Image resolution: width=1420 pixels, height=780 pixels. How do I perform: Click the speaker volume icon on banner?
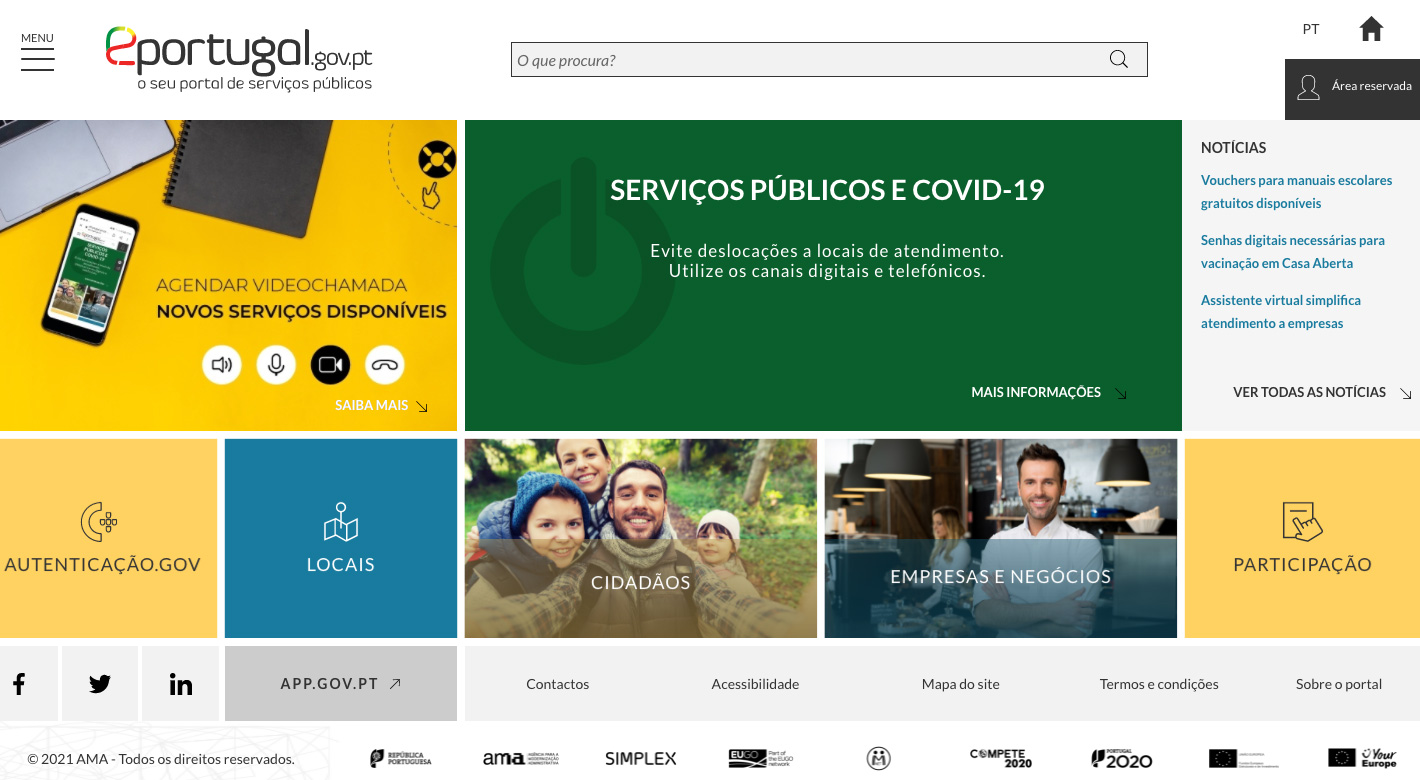click(222, 365)
